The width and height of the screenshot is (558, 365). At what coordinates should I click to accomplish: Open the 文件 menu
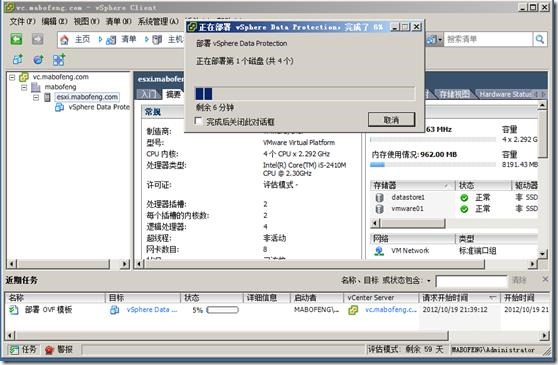tap(22, 21)
